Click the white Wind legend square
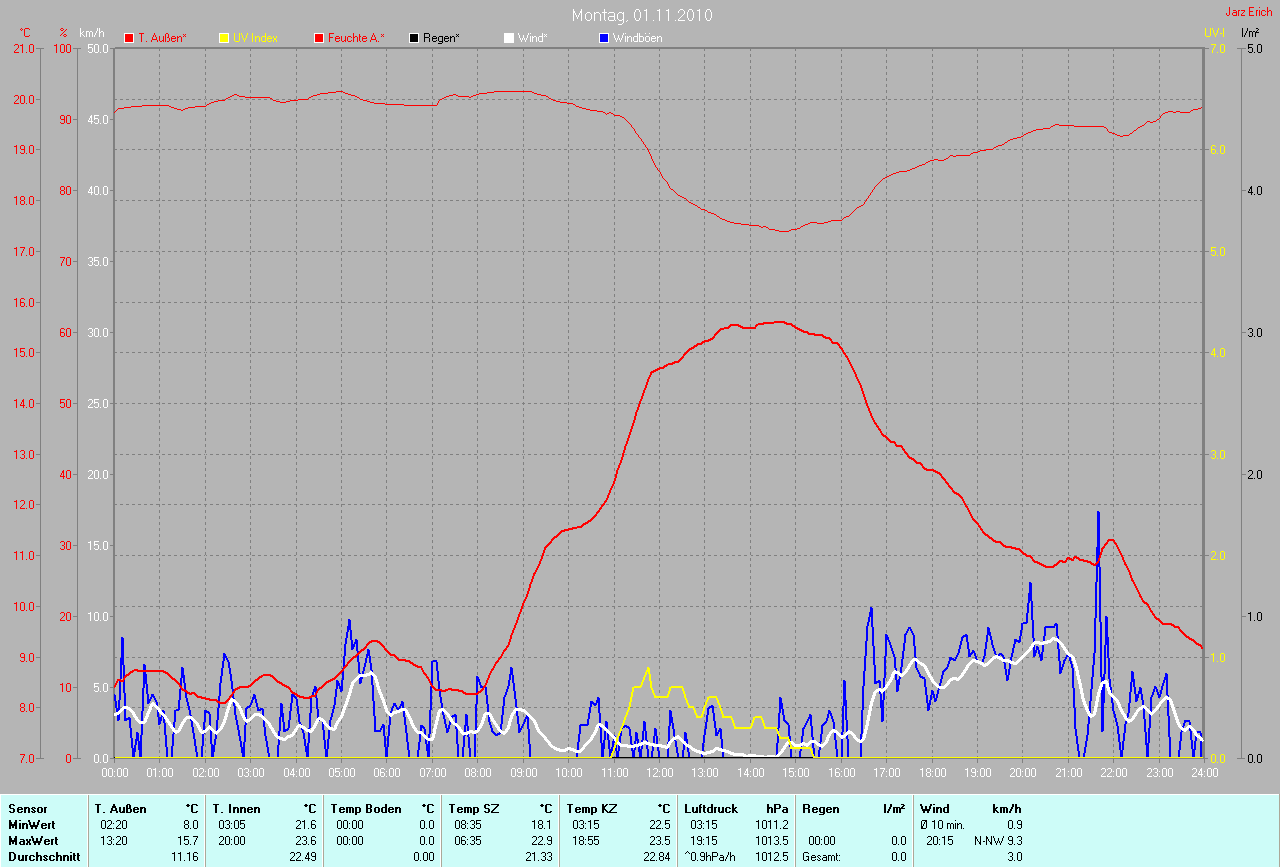 click(508, 38)
